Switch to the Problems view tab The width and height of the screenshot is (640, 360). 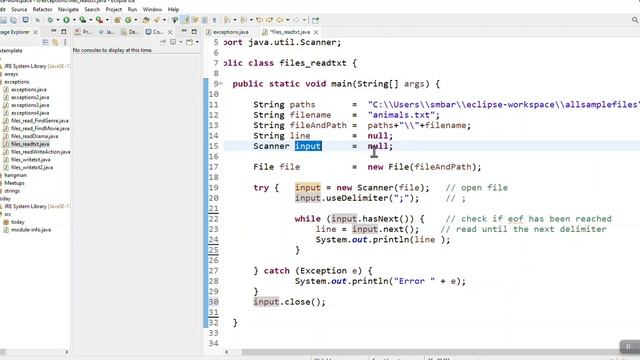pos(83,32)
